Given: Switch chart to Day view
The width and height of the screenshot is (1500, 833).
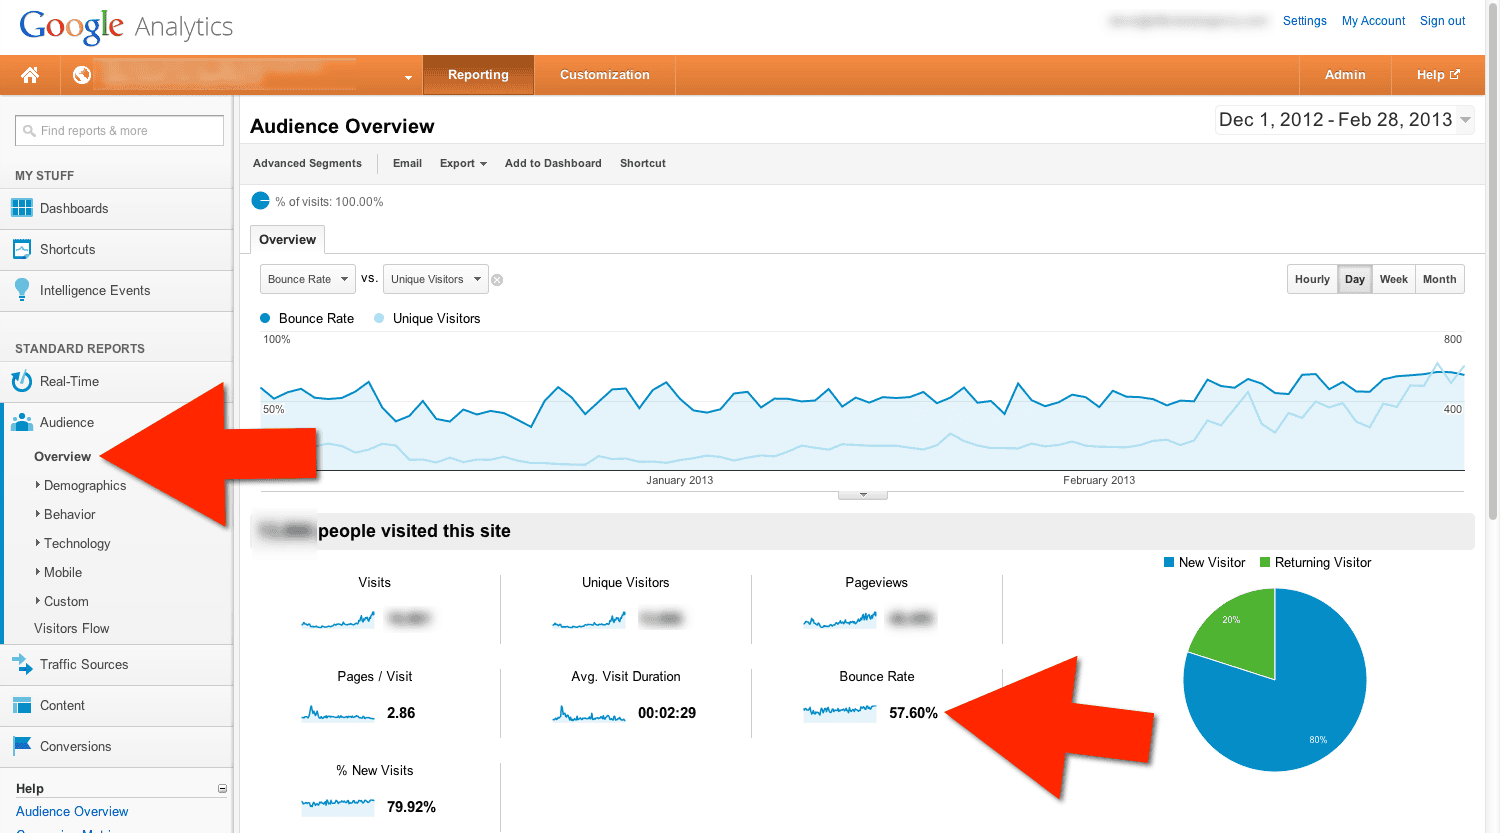Looking at the screenshot, I should 1355,279.
